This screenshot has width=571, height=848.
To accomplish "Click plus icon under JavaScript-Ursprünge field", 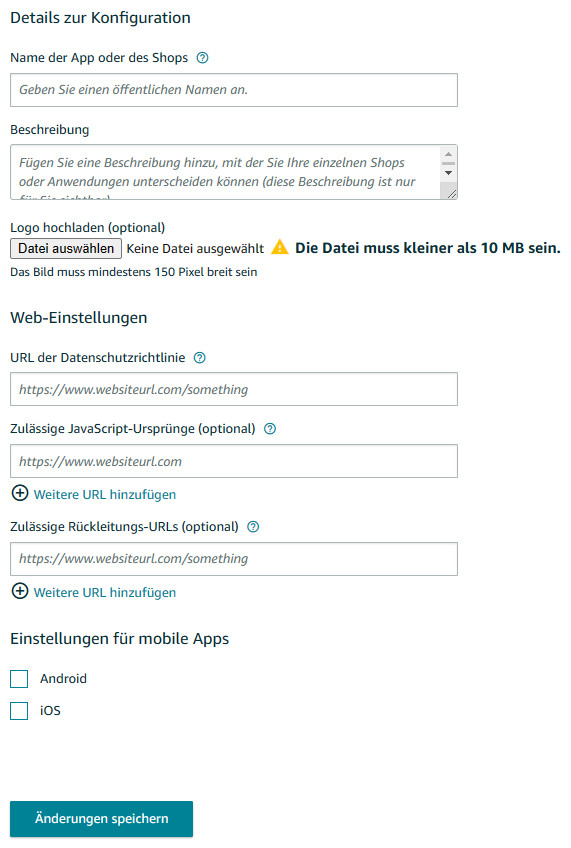I will click(20, 493).
